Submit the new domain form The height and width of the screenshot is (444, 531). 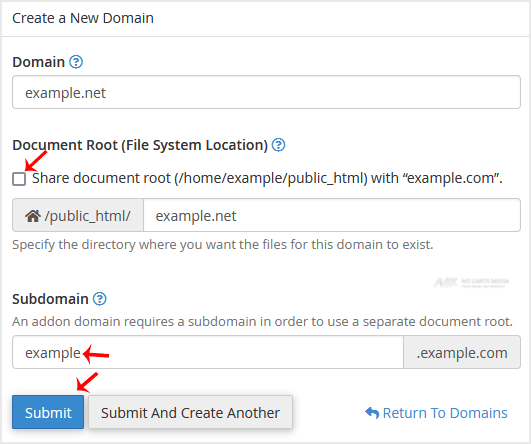(48, 412)
